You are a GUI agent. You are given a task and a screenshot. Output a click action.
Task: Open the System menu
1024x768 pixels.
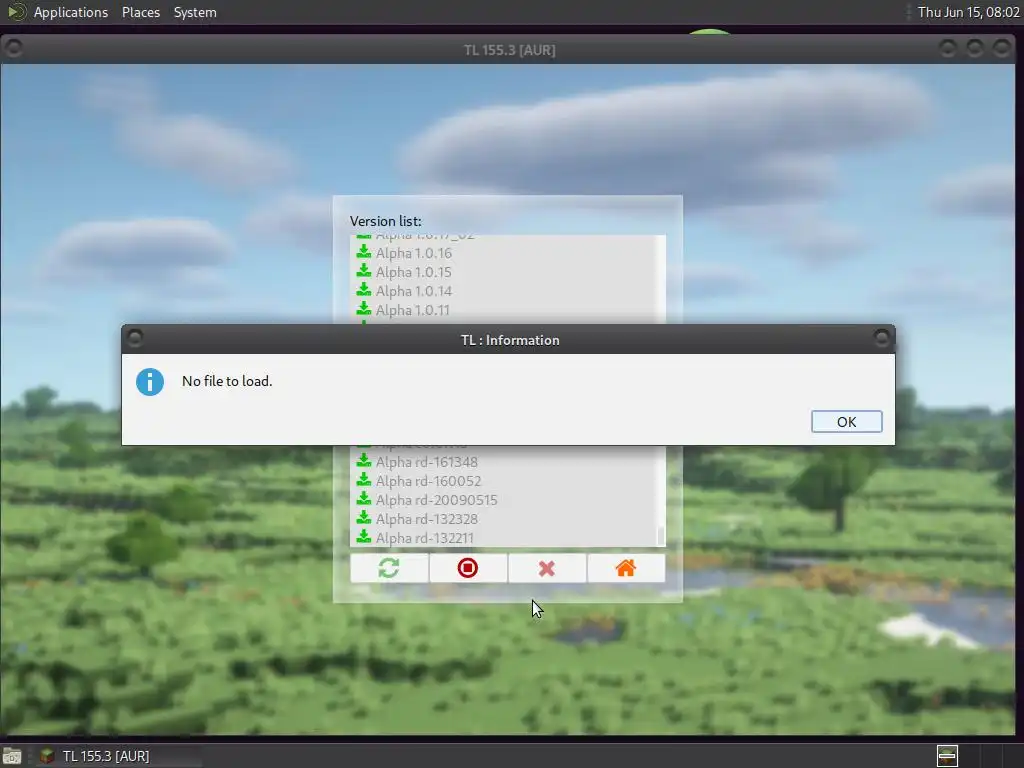195,12
